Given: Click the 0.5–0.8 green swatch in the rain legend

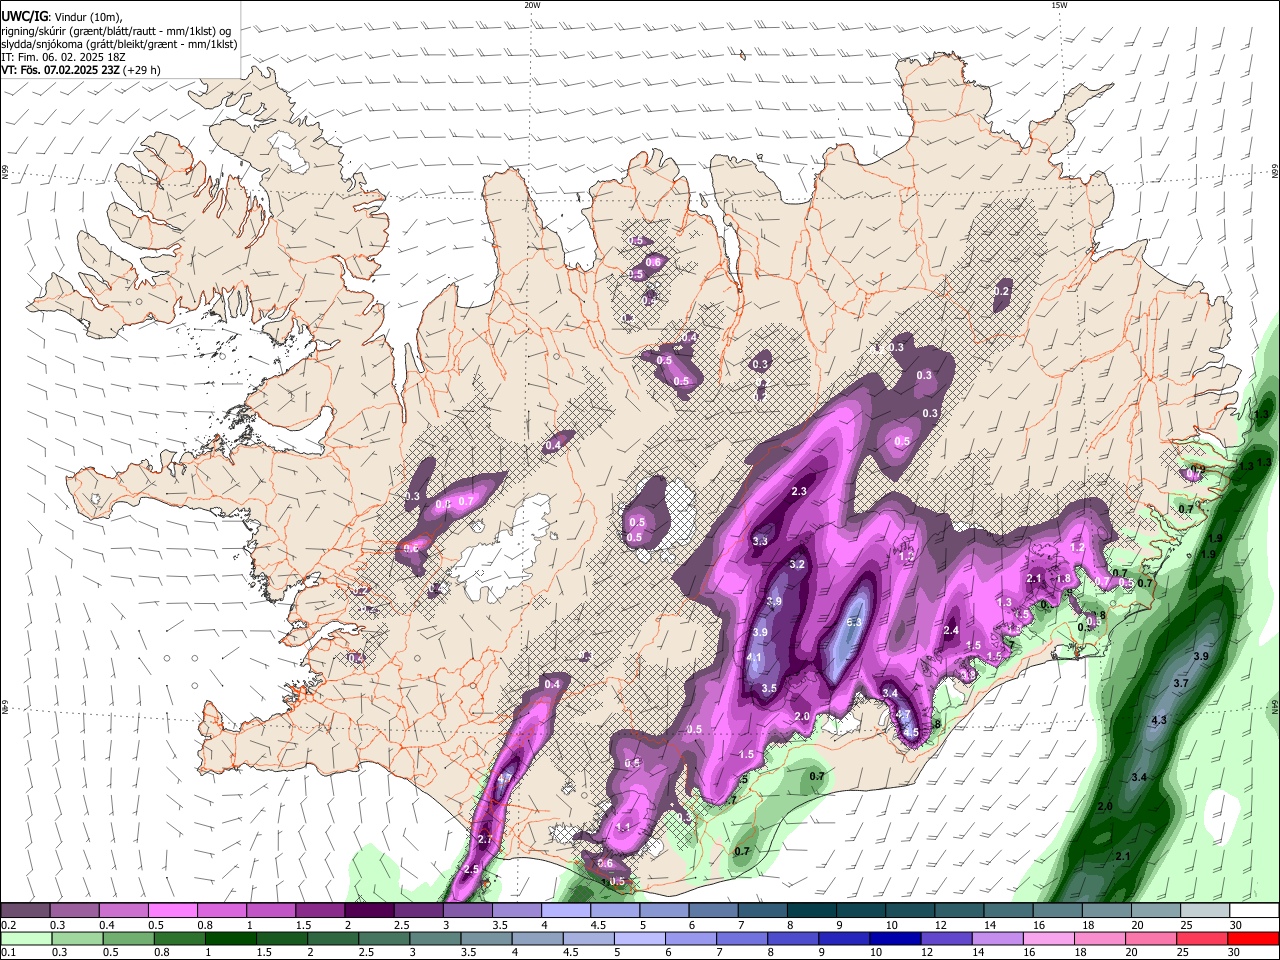Looking at the screenshot, I should tap(128, 939).
